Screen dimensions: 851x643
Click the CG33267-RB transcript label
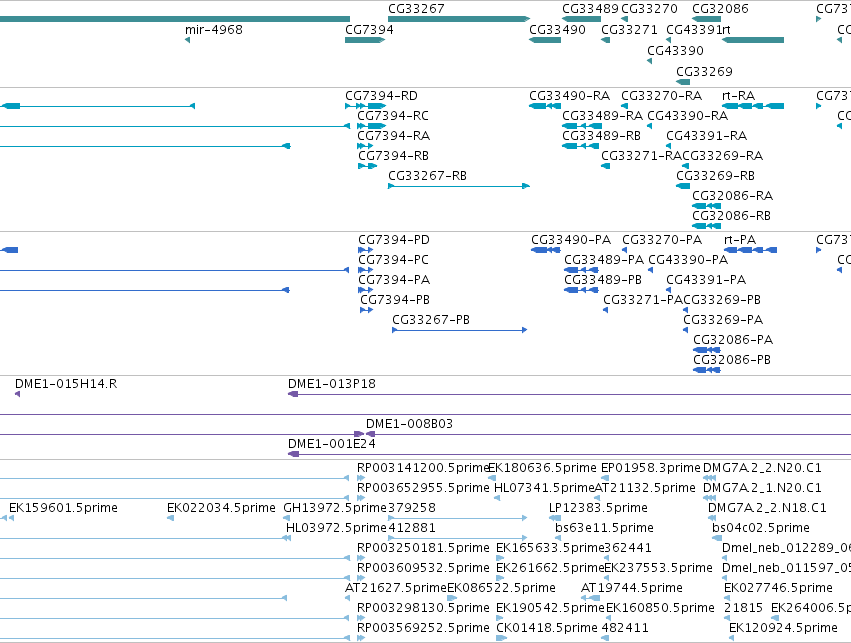[428, 176]
